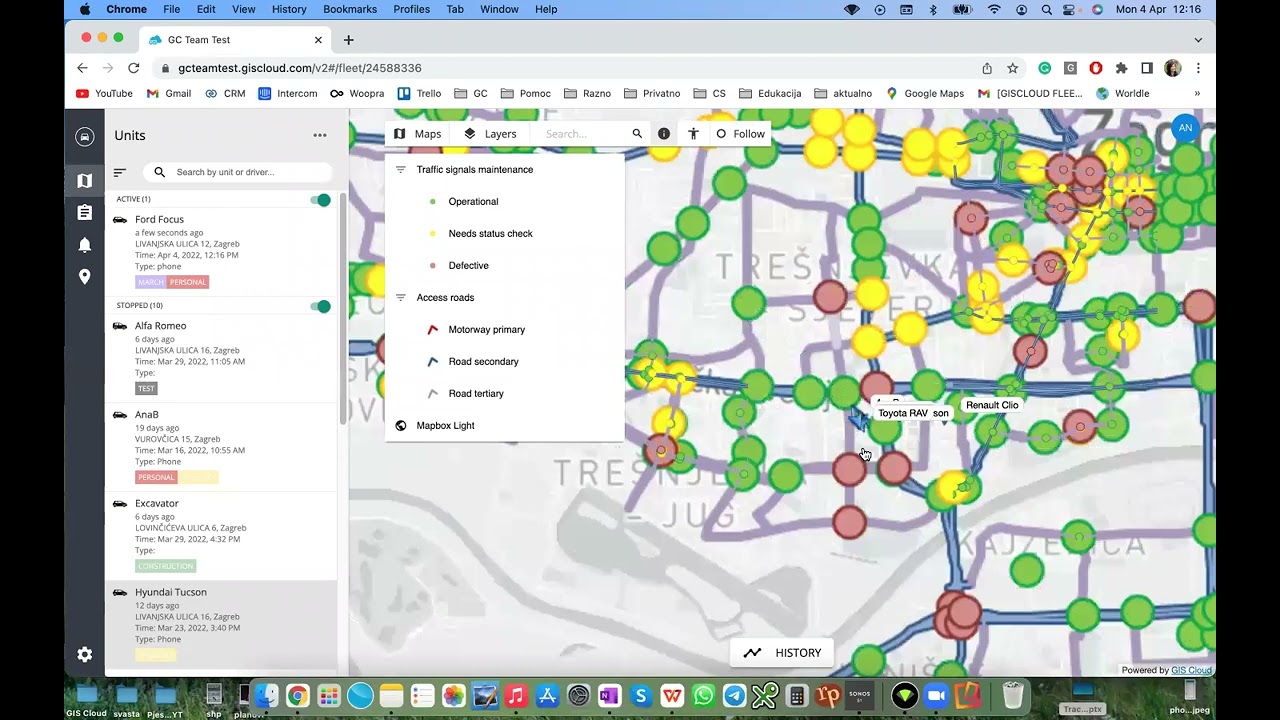Screen dimensions: 1280x720
Task: Open the Bookmarks menu
Action: click(350, 9)
